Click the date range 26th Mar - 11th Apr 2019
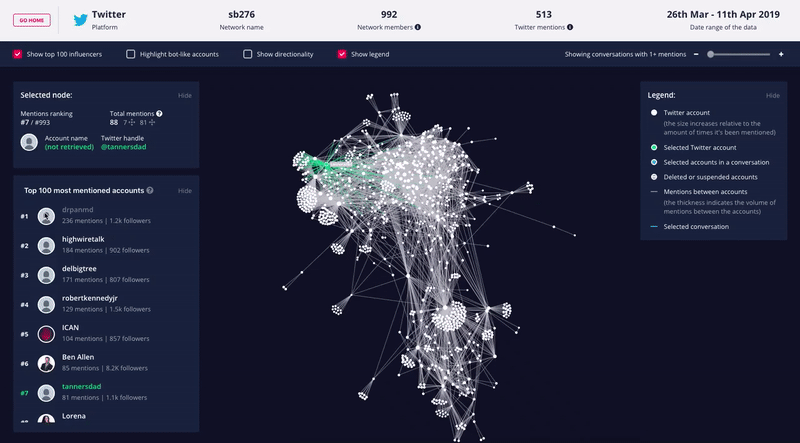Viewport: 800px width, 443px height. click(x=723, y=14)
